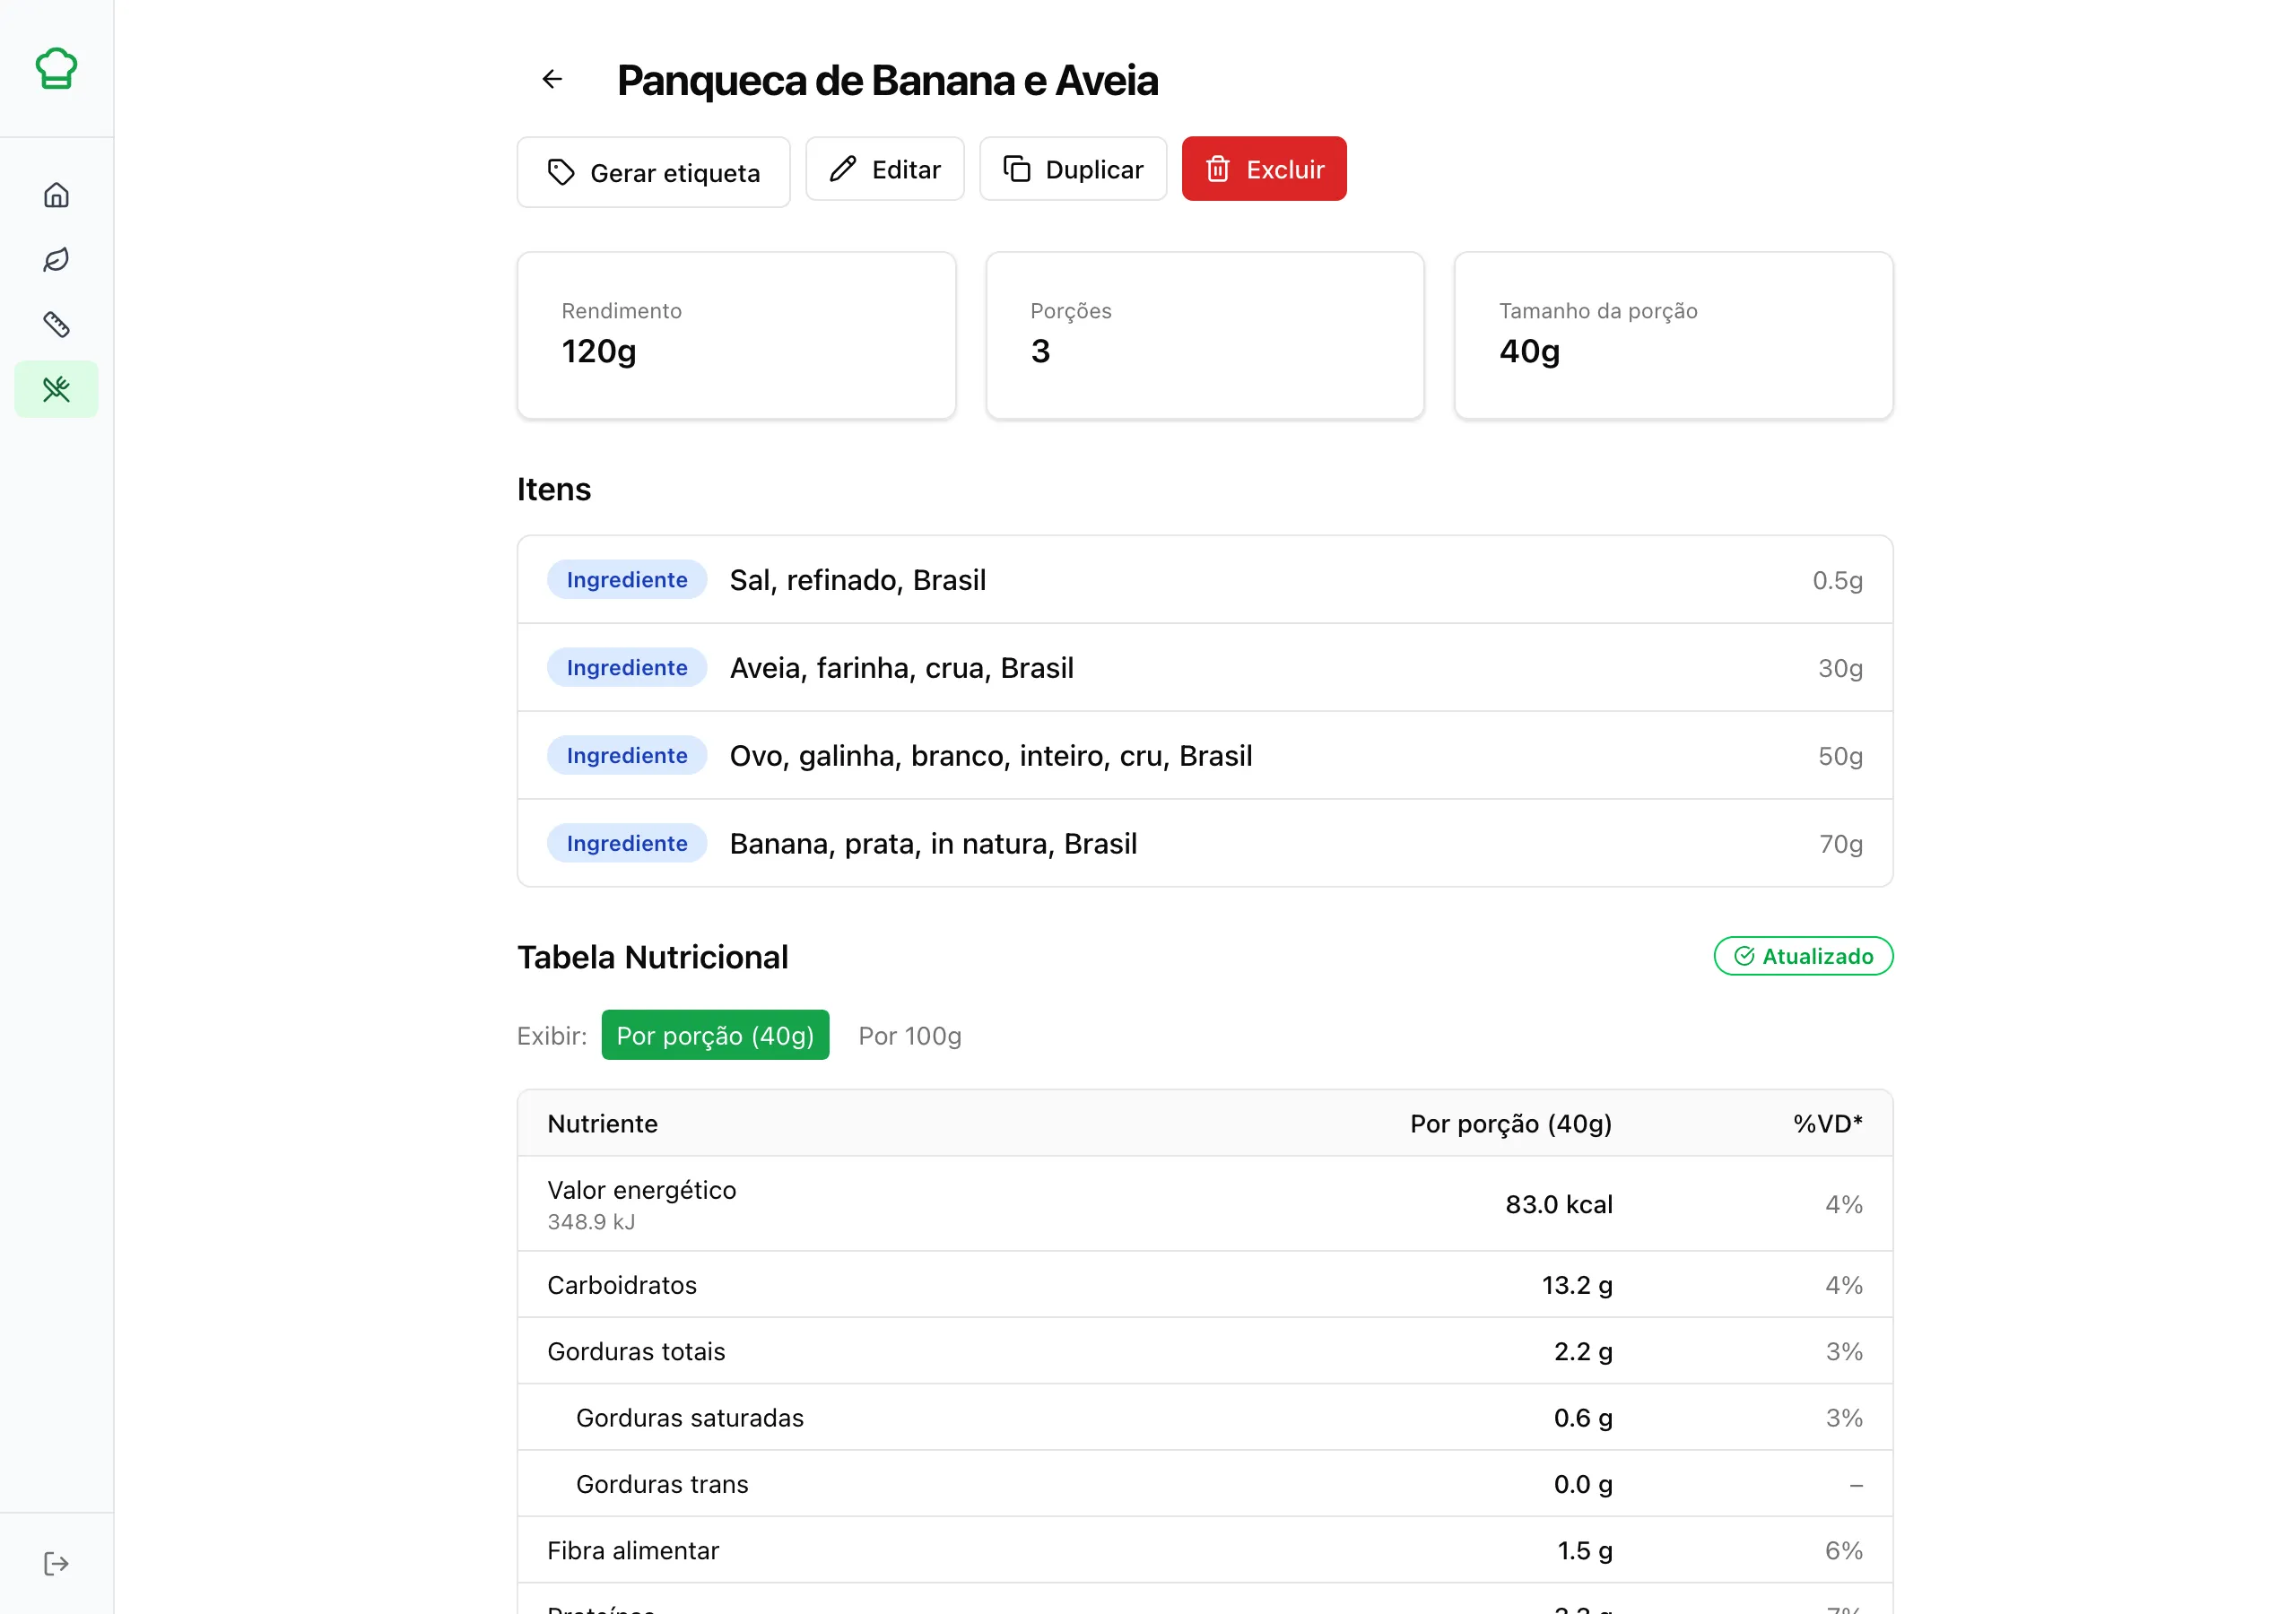Click the chef hat logo icon

click(x=56, y=68)
